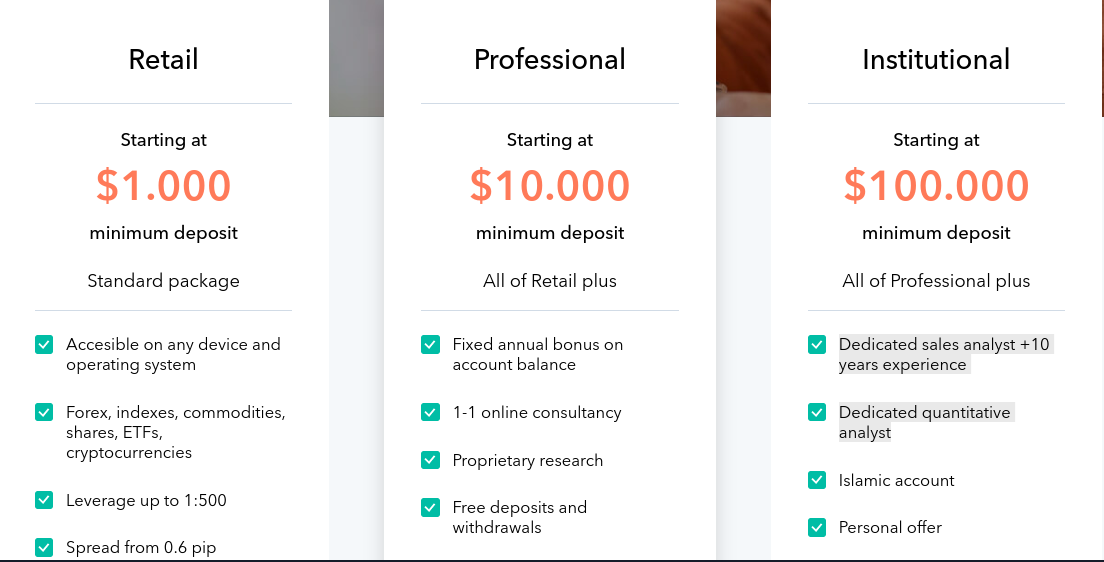Viewport: 1104px width, 562px height.
Task: Click the checkmark beside Fixed annual bonus
Action: tap(430, 344)
